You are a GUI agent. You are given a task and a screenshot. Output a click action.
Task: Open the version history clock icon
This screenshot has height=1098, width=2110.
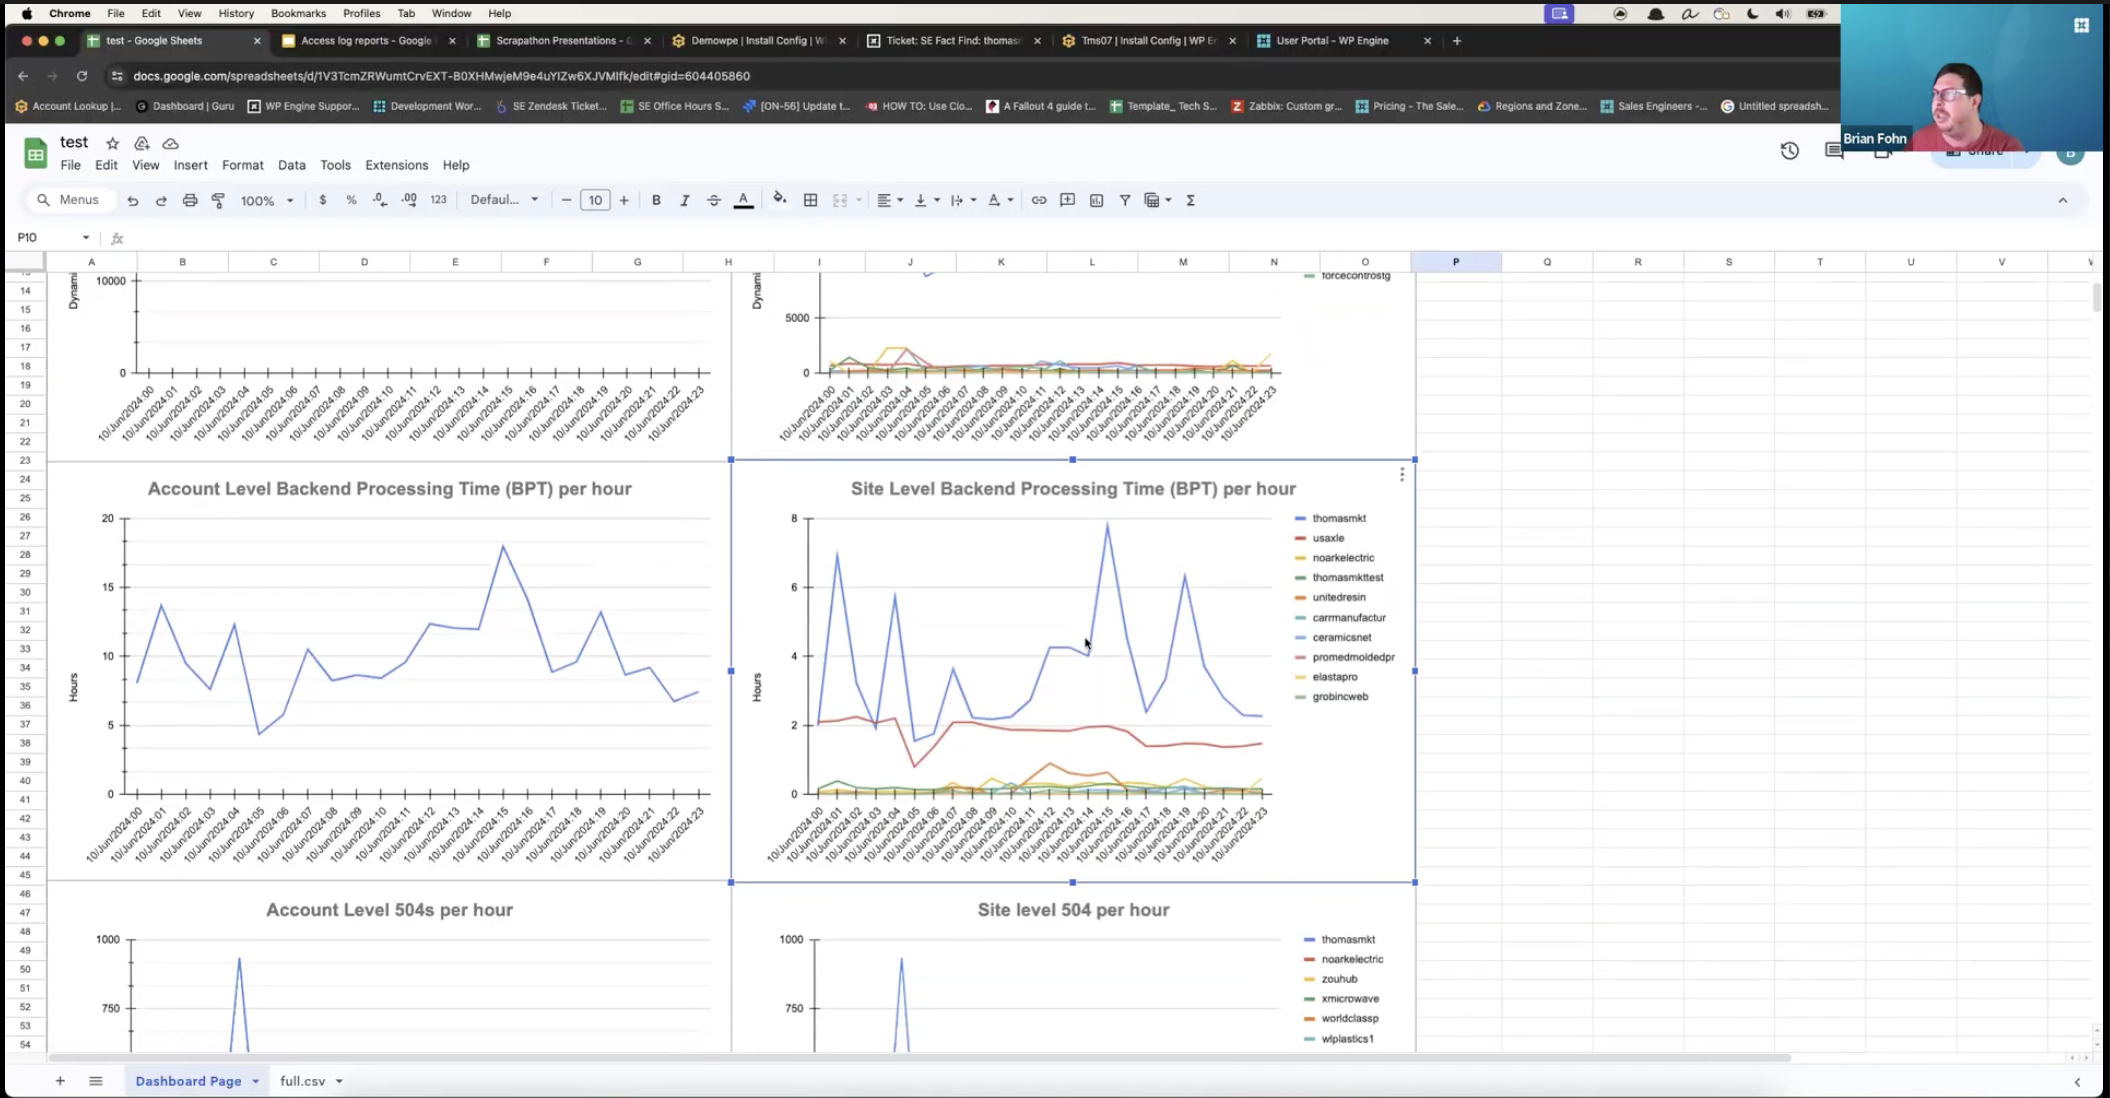coord(1789,151)
